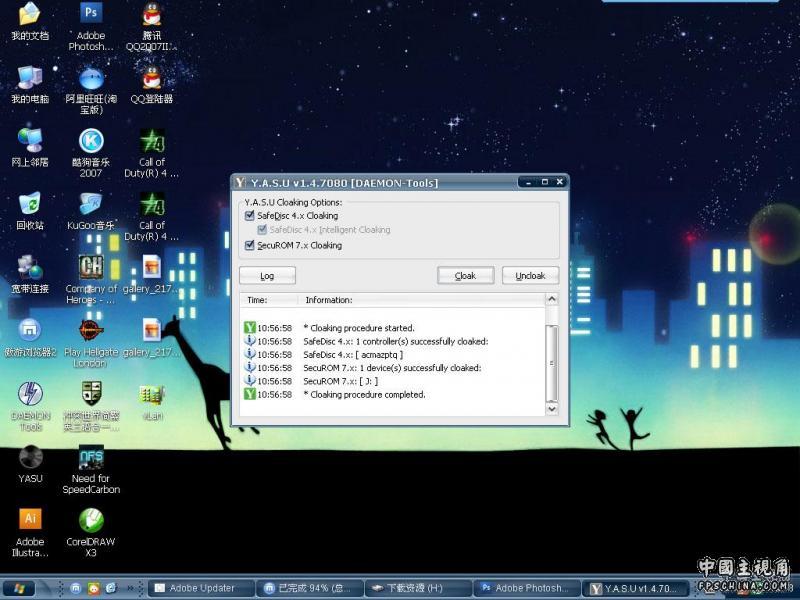
Task: Open the Adobe Illustrator desktop icon
Action: tap(30, 519)
